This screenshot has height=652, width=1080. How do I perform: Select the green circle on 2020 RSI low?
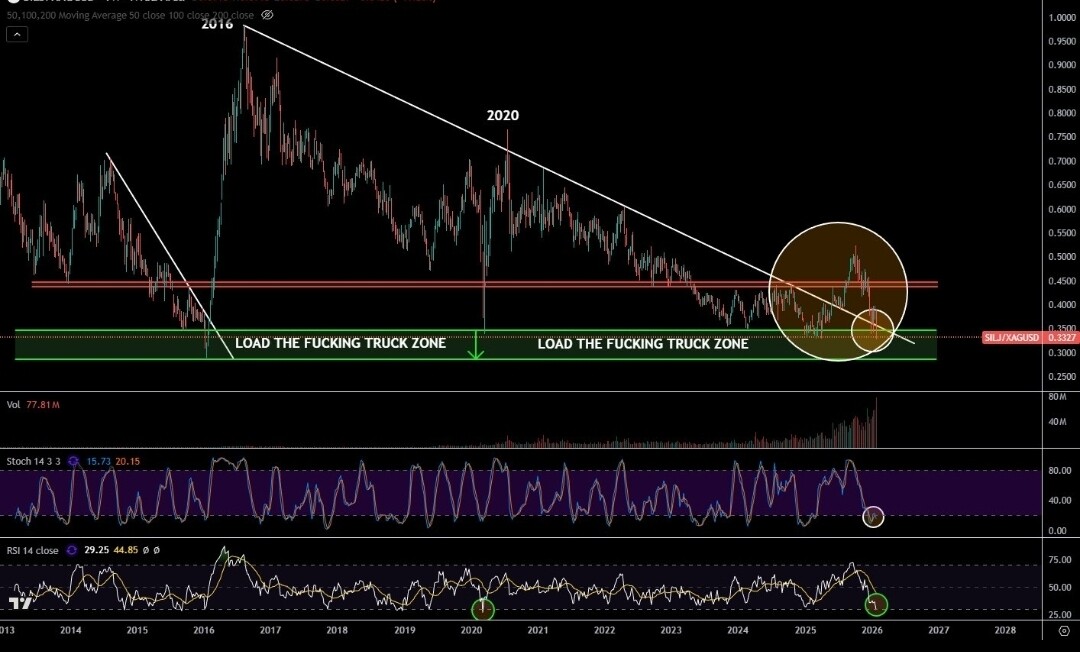(483, 607)
